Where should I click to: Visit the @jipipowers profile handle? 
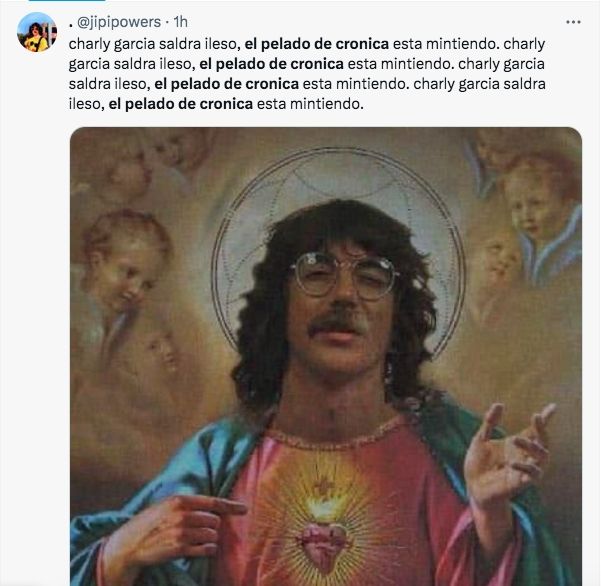119,22
